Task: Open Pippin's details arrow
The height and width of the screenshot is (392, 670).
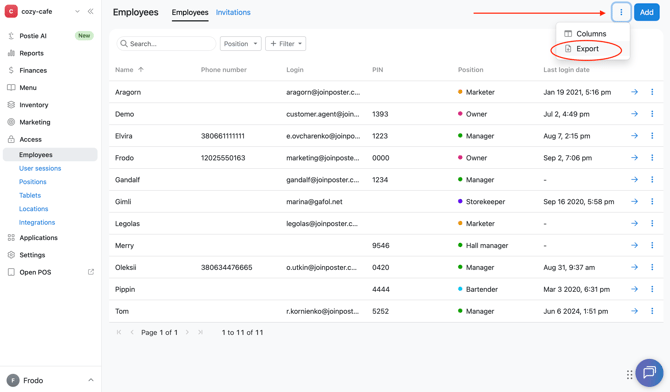Action: [635, 289]
